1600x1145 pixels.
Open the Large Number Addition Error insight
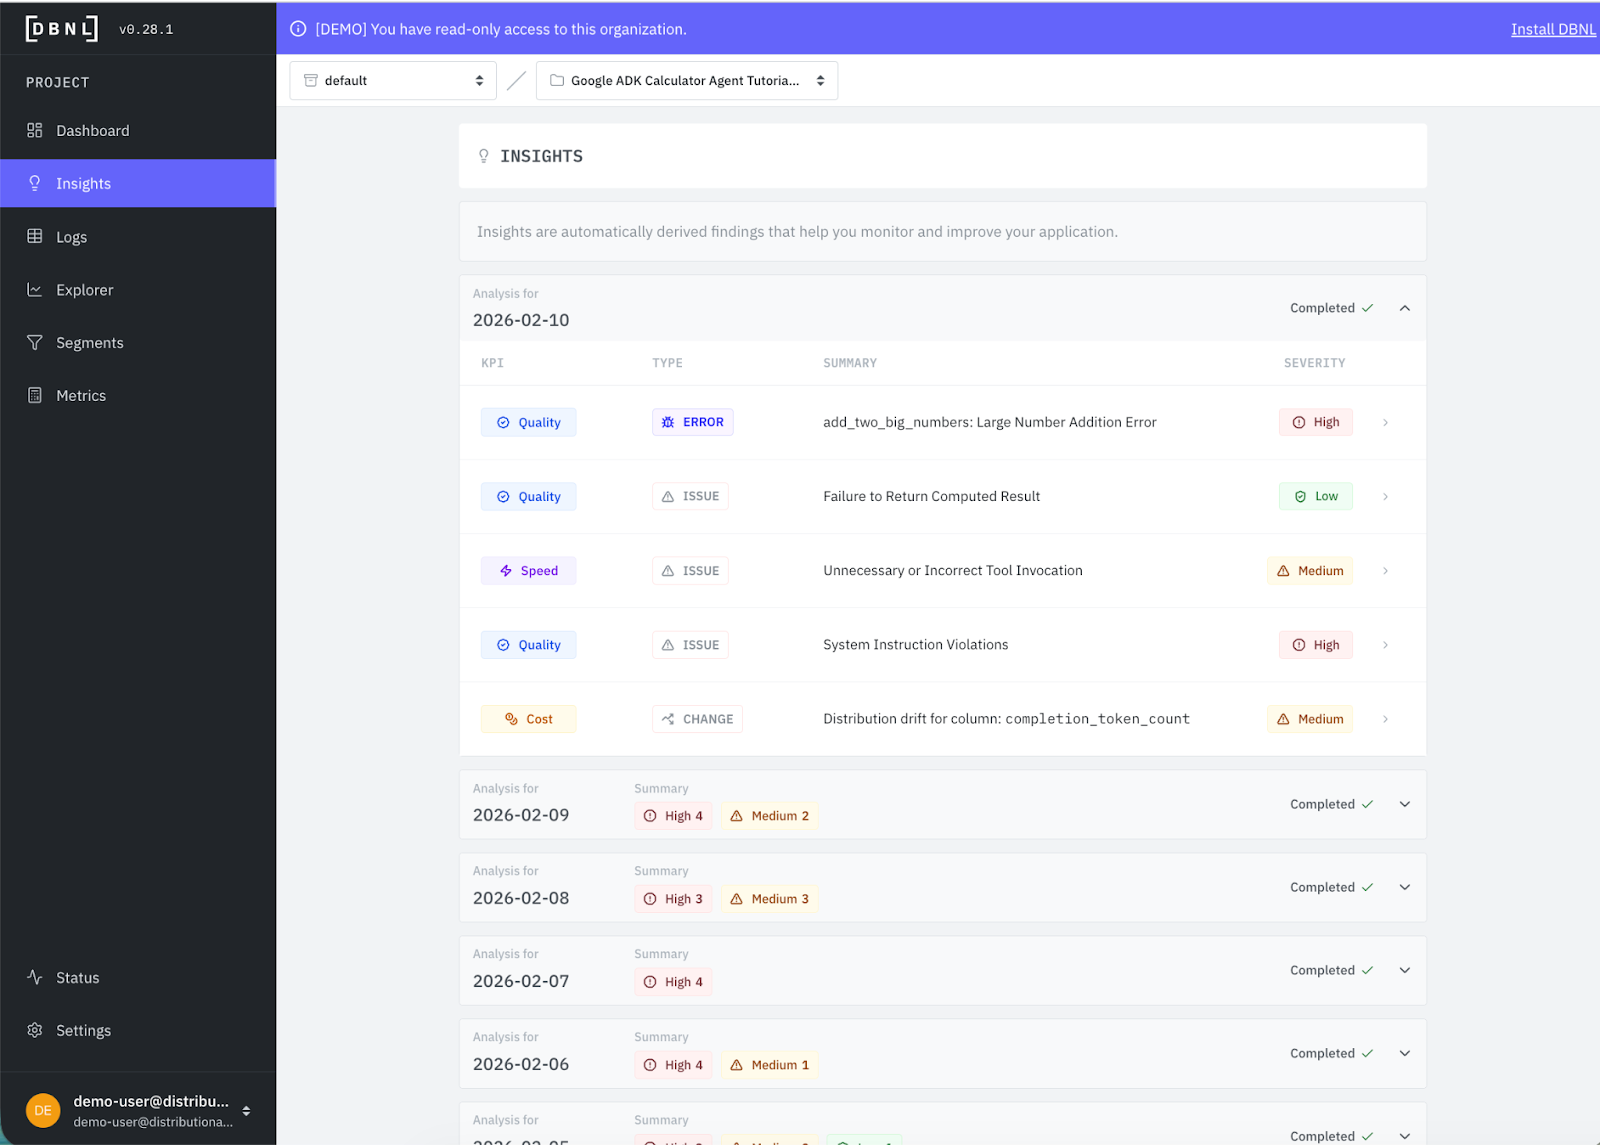(x=943, y=422)
